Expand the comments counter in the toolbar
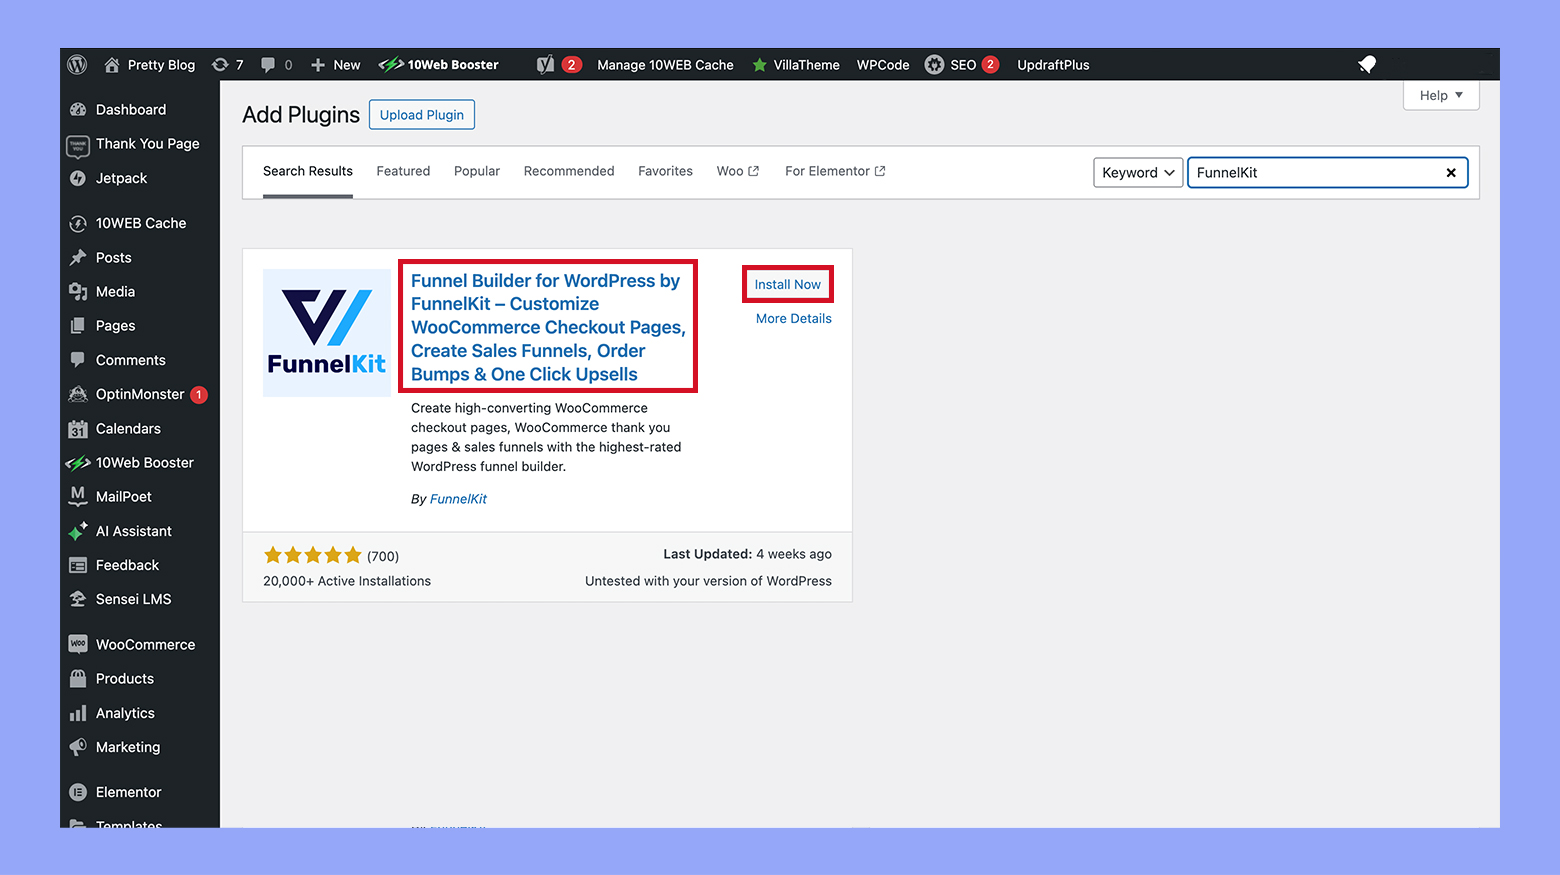 tap(276, 64)
